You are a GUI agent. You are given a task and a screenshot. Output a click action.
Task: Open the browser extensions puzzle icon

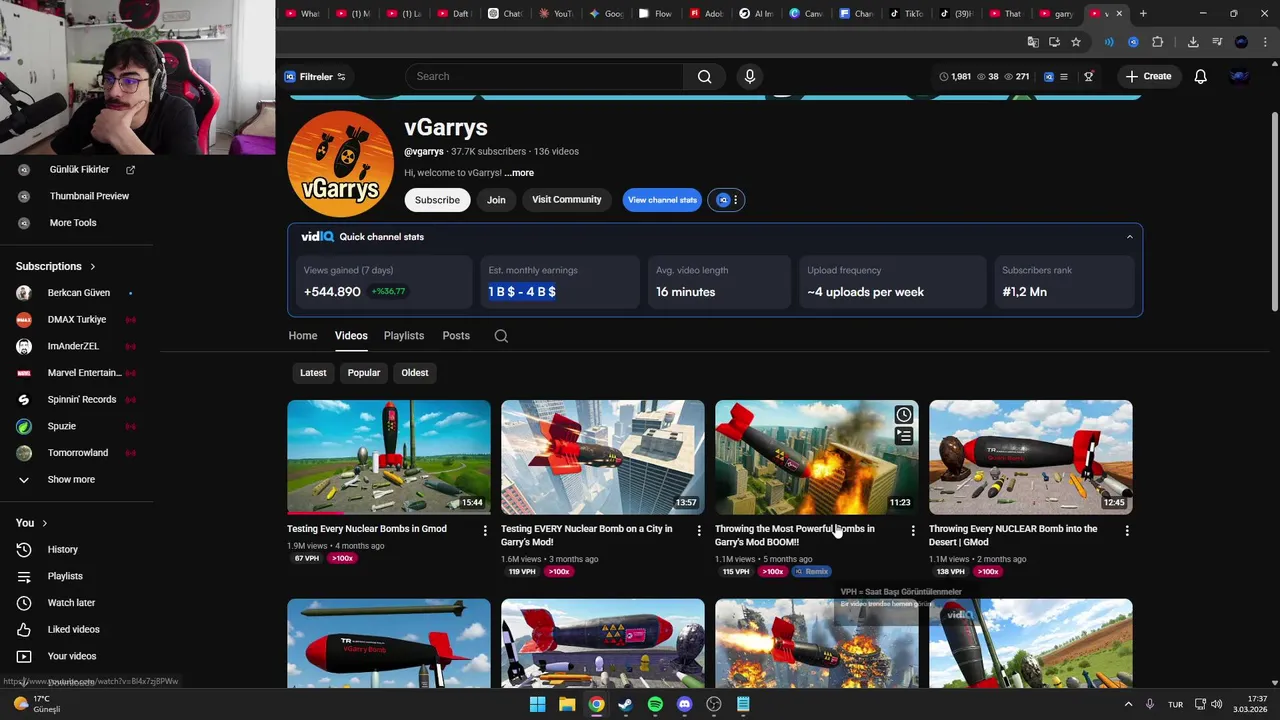click(1157, 42)
